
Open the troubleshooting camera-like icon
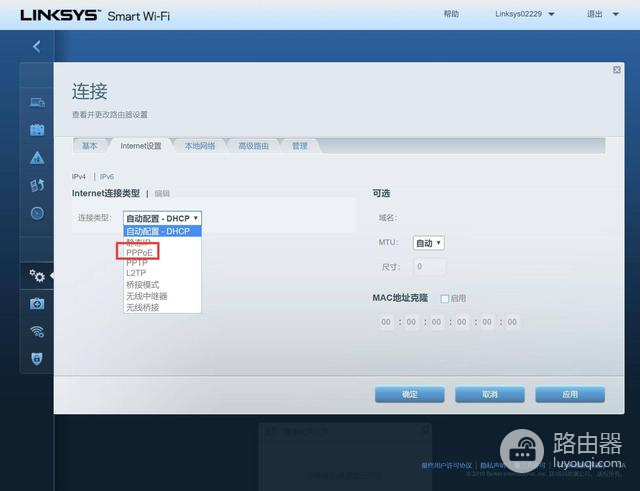[37, 304]
